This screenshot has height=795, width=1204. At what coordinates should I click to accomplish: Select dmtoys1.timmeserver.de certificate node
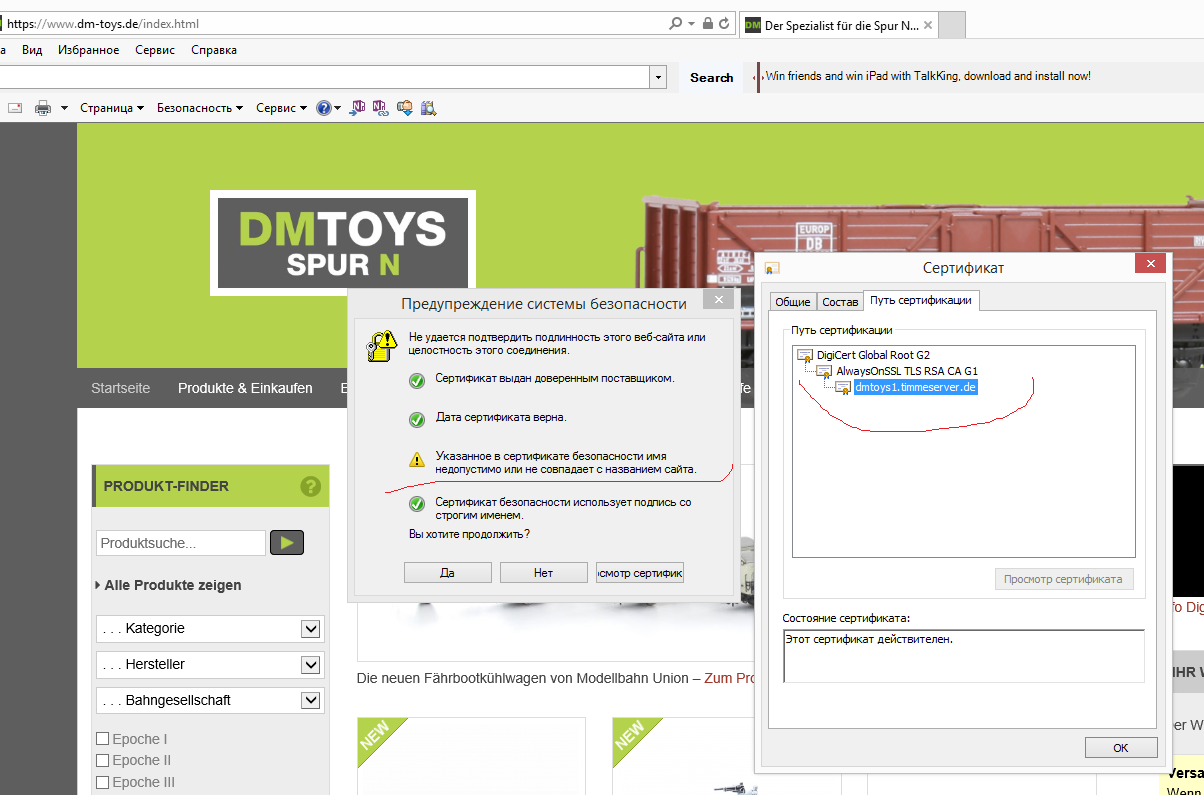point(915,387)
